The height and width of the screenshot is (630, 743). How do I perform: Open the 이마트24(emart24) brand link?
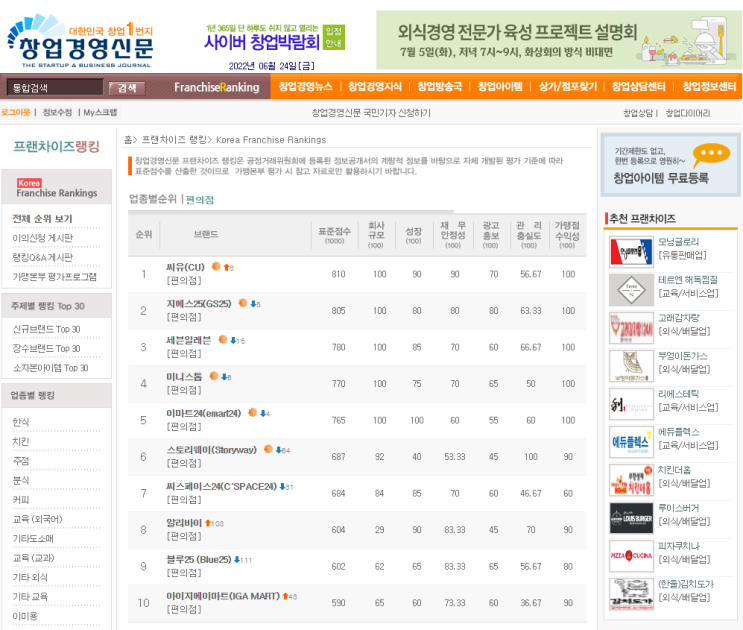[x=204, y=413]
